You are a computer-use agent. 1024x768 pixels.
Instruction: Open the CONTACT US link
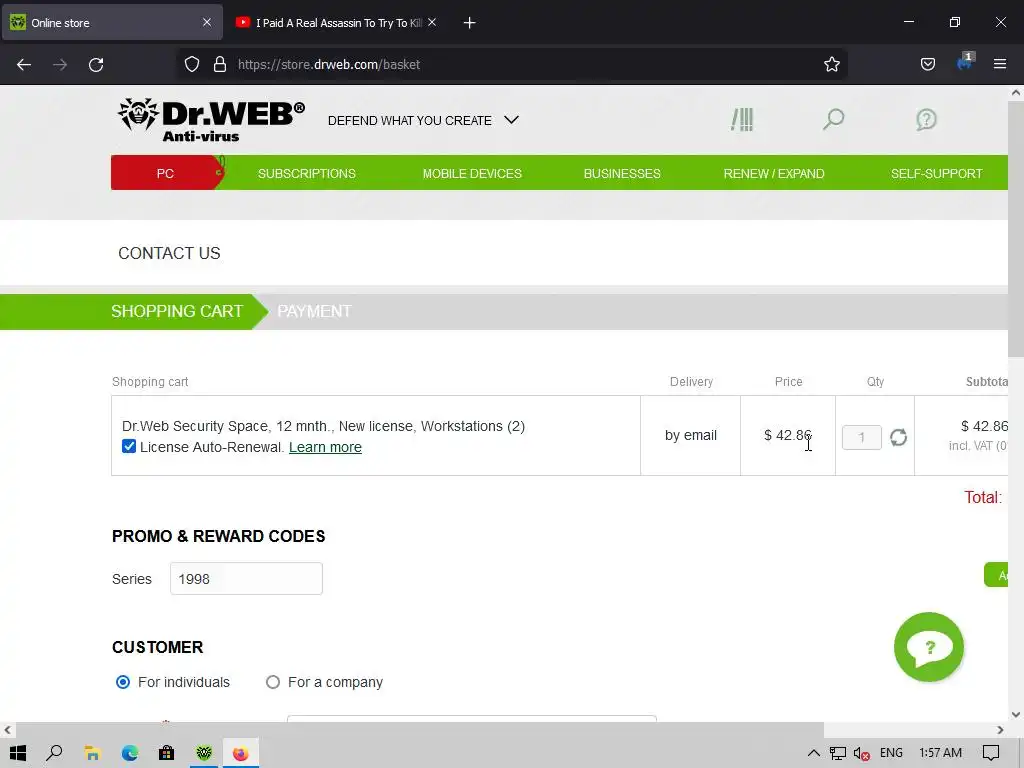[x=169, y=253]
